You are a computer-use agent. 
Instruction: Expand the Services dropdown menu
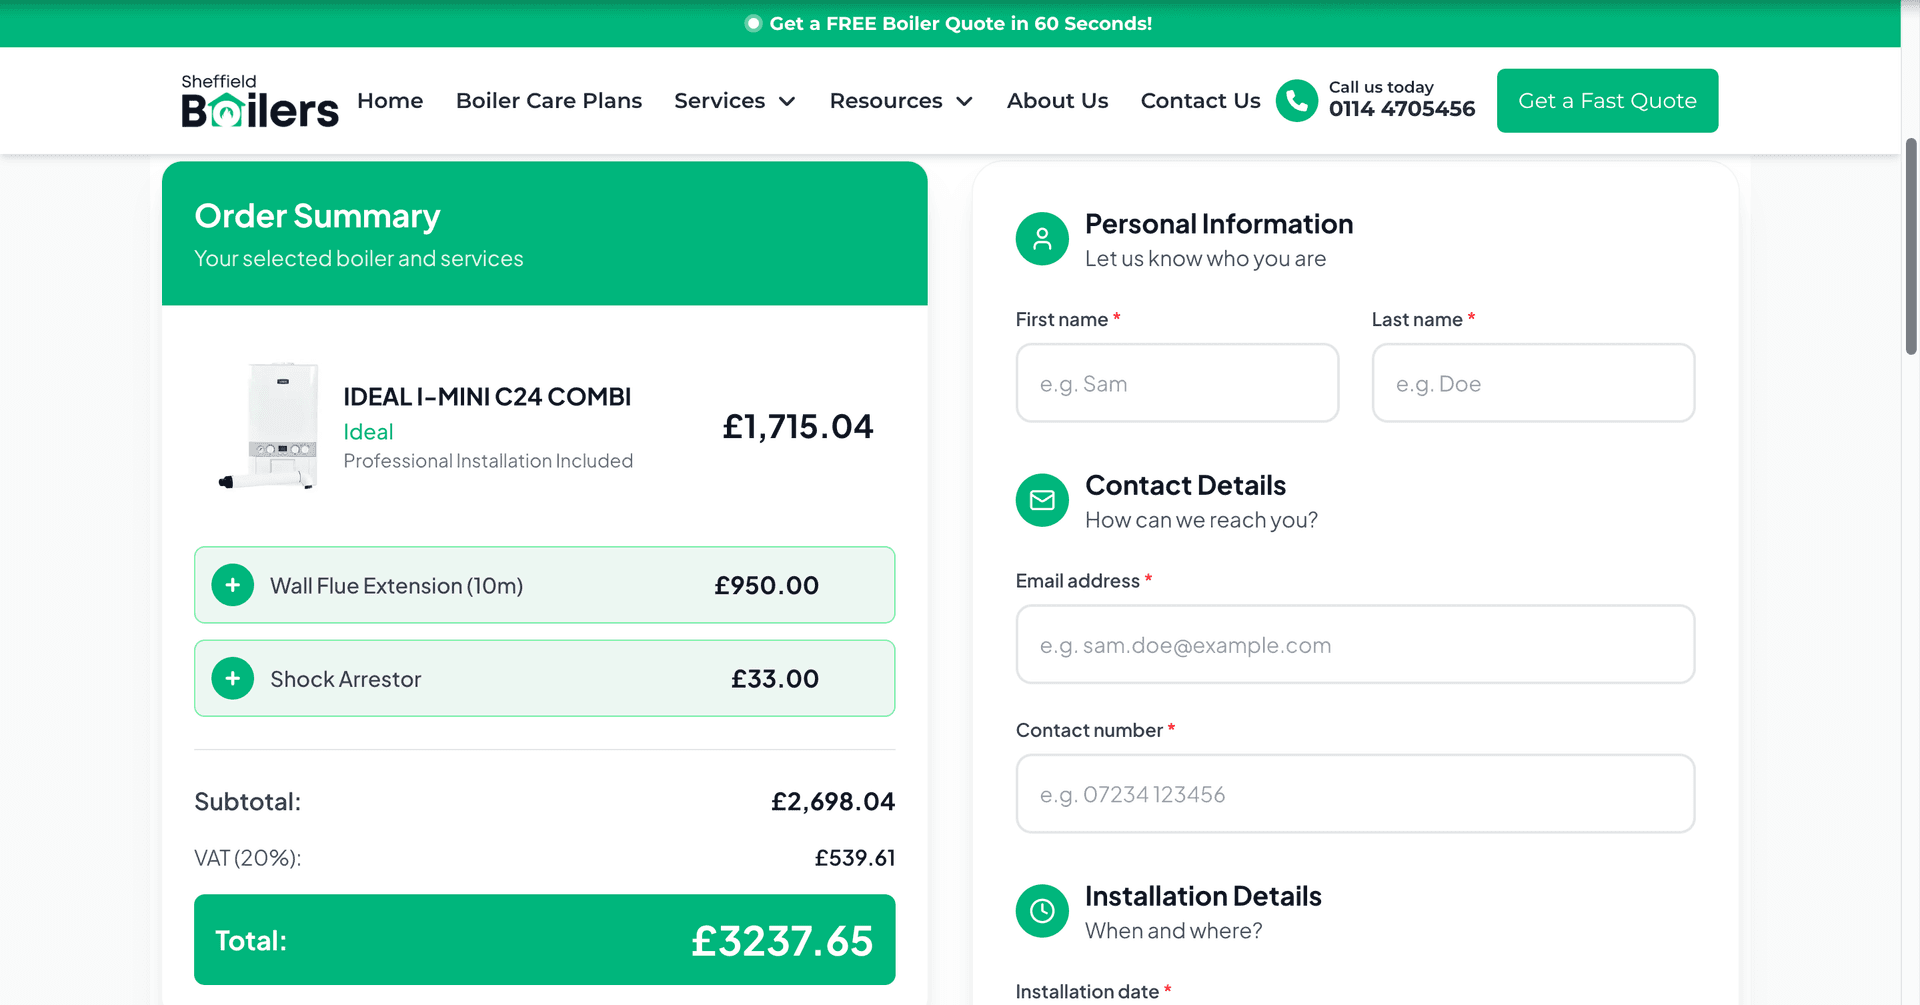click(x=734, y=101)
